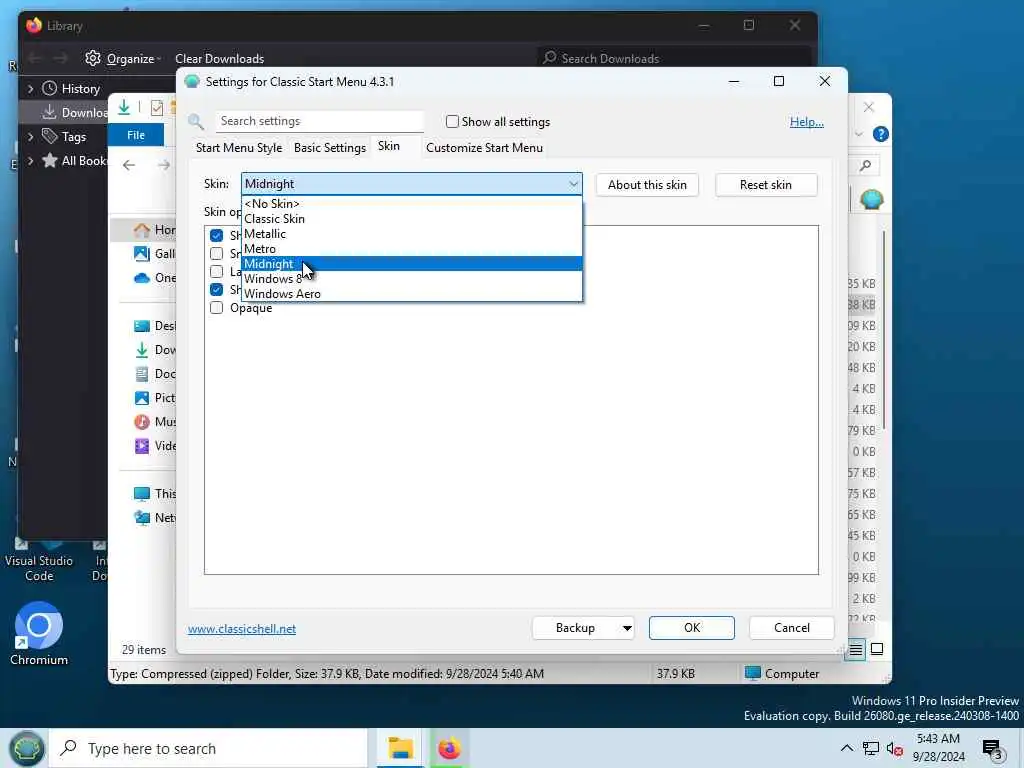The image size is (1024, 768).
Task: Click the Classic Shell start button on taskbar
Action: (25, 748)
